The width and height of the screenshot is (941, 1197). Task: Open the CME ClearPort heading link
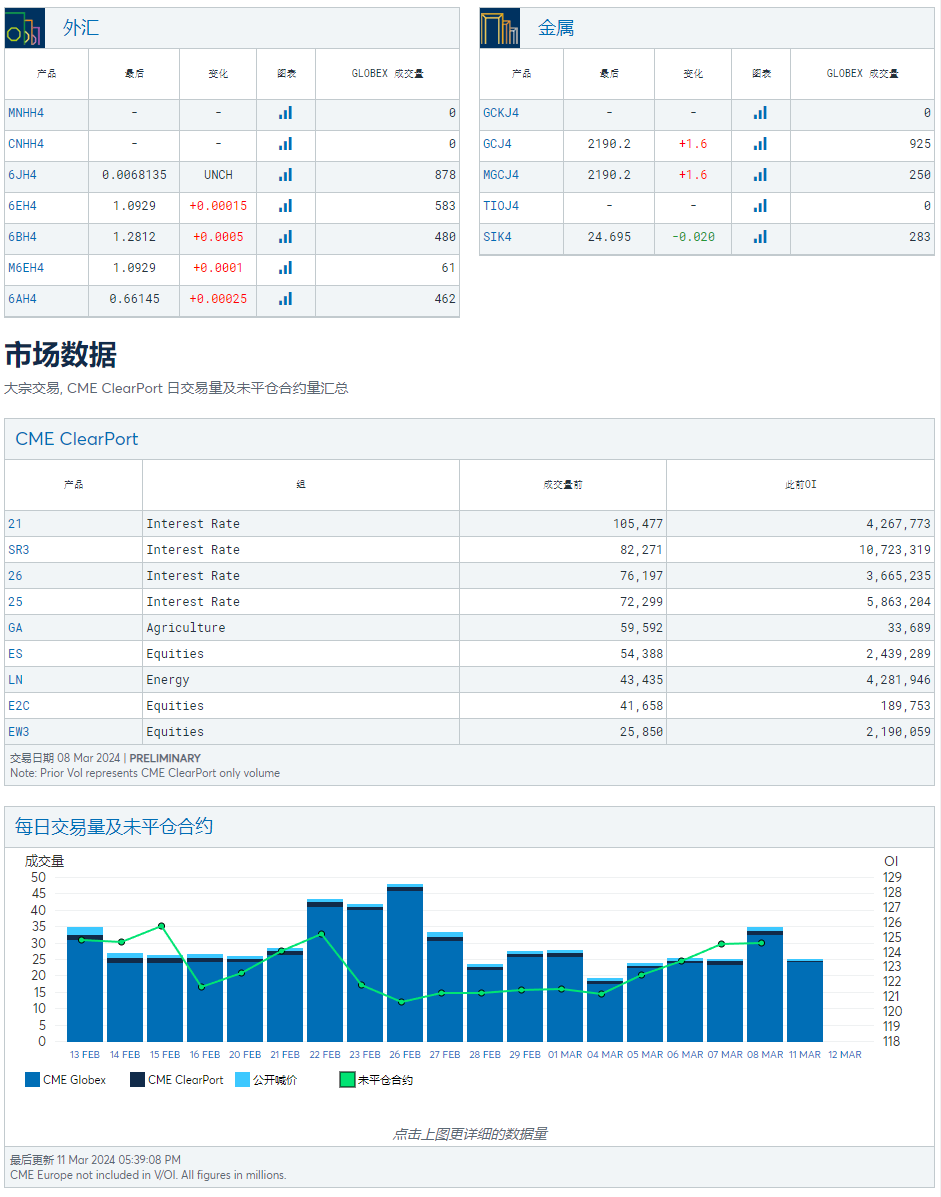pos(76,439)
